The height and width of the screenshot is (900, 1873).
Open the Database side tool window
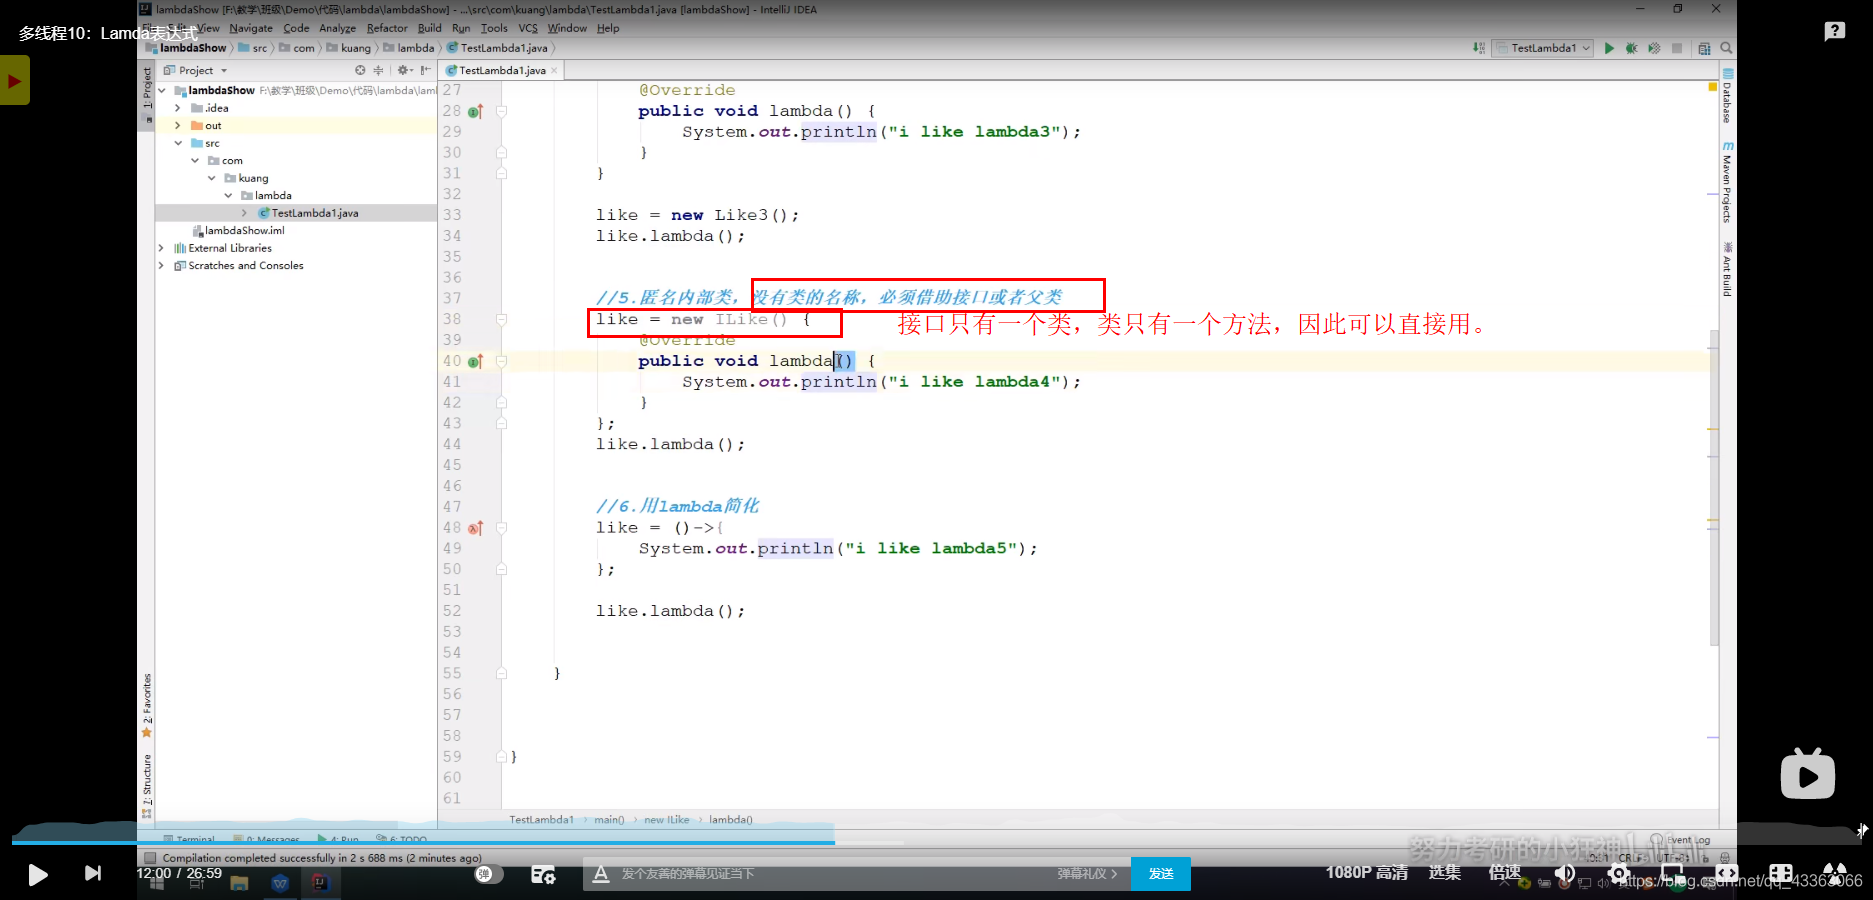[x=1727, y=96]
